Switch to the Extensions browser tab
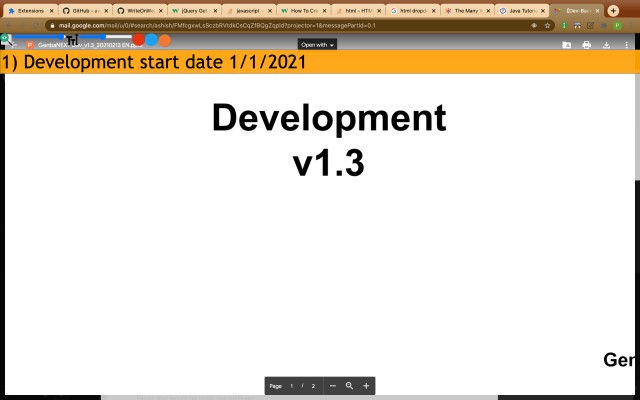This screenshot has width=640, height=400. click(x=31, y=11)
